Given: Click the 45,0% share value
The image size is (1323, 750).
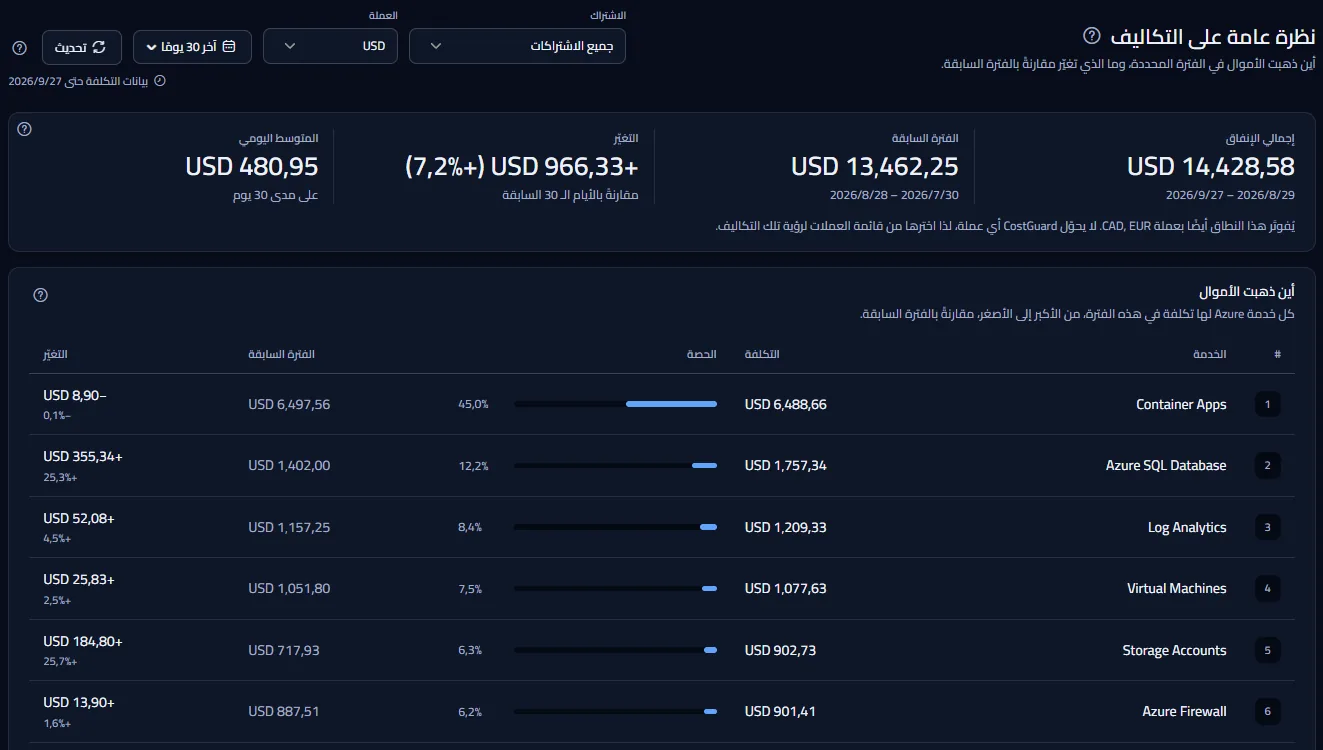Looking at the screenshot, I should pyautogui.click(x=473, y=405).
